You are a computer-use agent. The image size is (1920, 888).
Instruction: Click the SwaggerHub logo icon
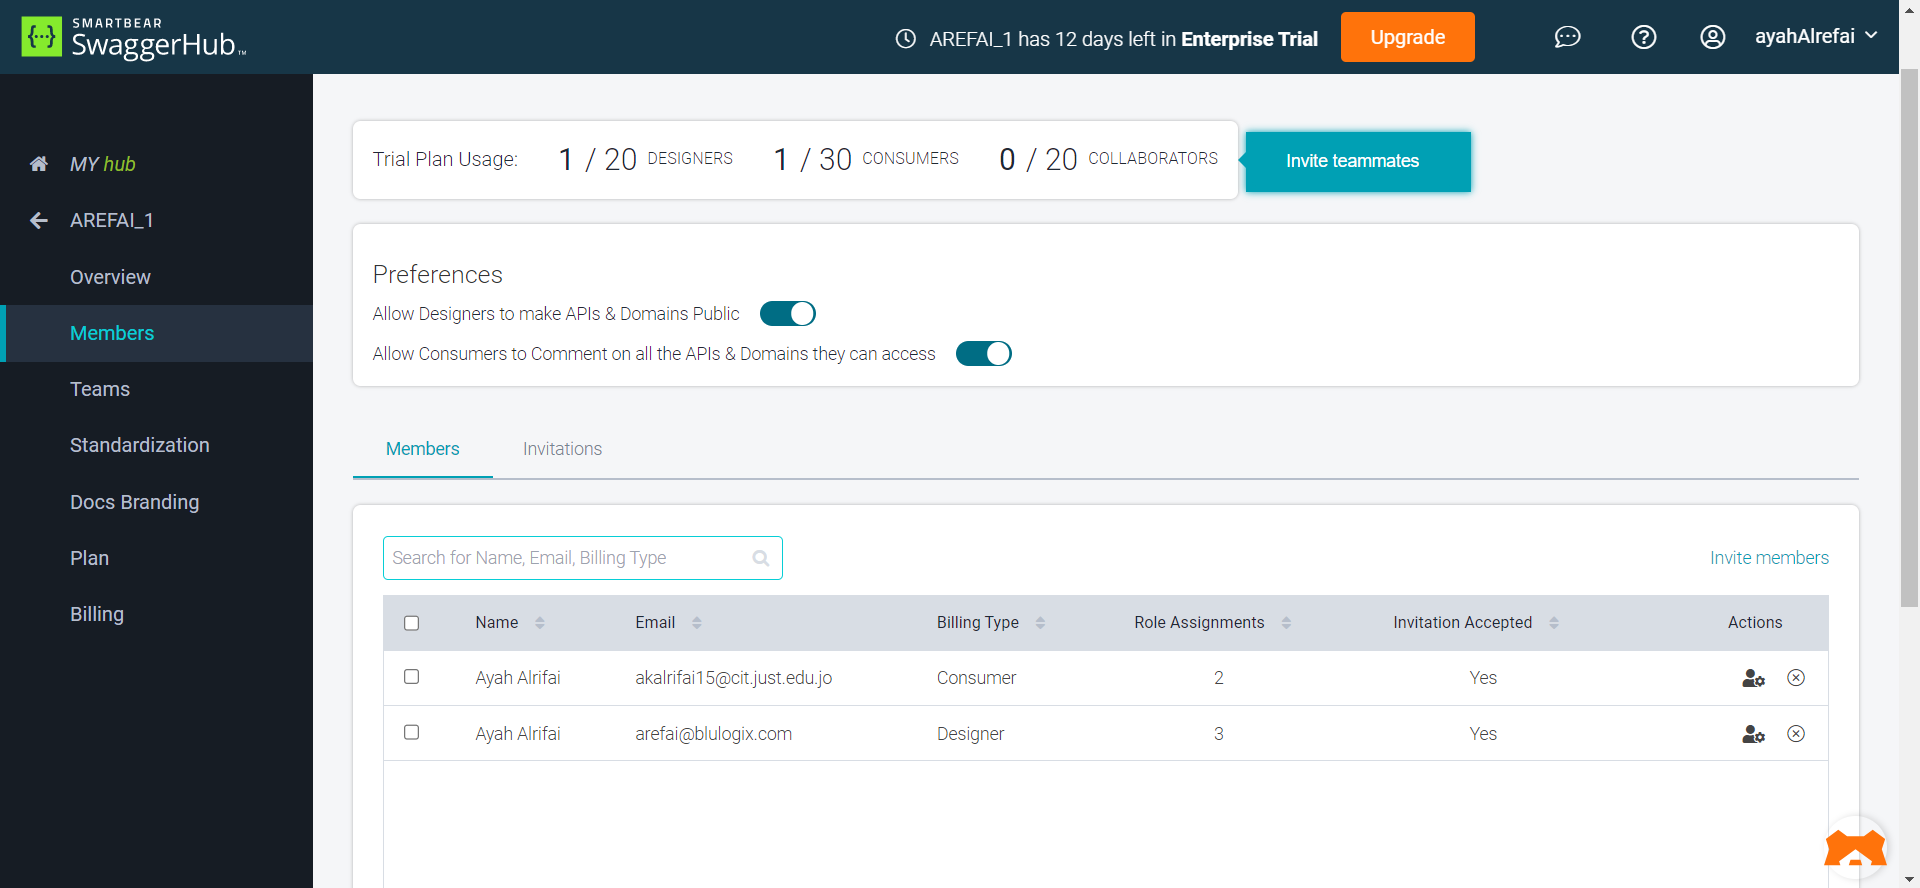(x=41, y=37)
